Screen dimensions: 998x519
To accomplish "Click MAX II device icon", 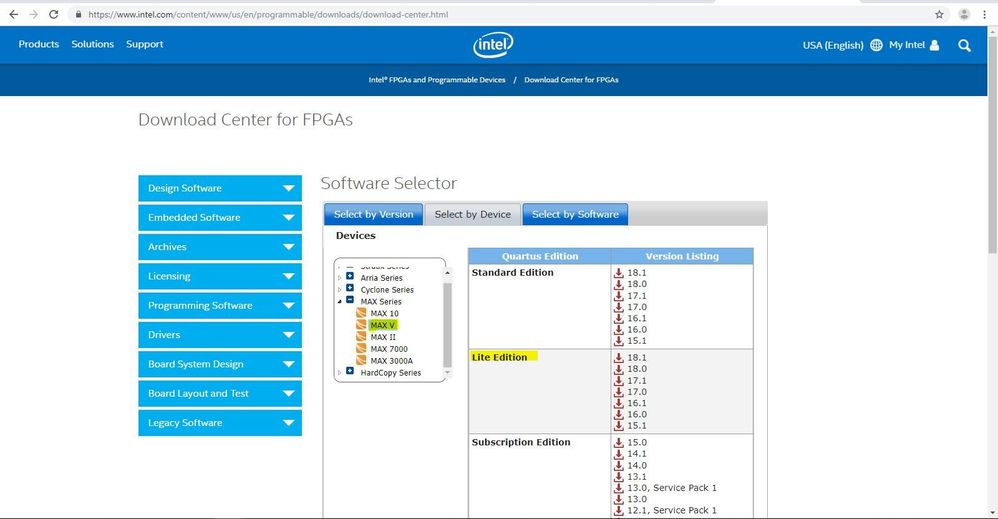I will (x=361, y=337).
